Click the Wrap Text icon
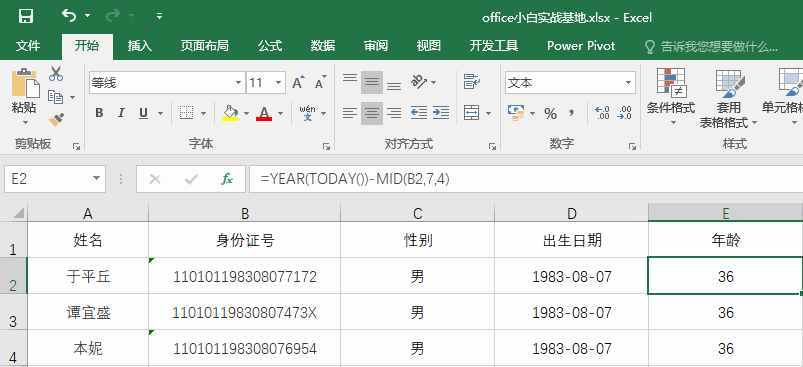This screenshot has width=803, height=367. coord(472,82)
